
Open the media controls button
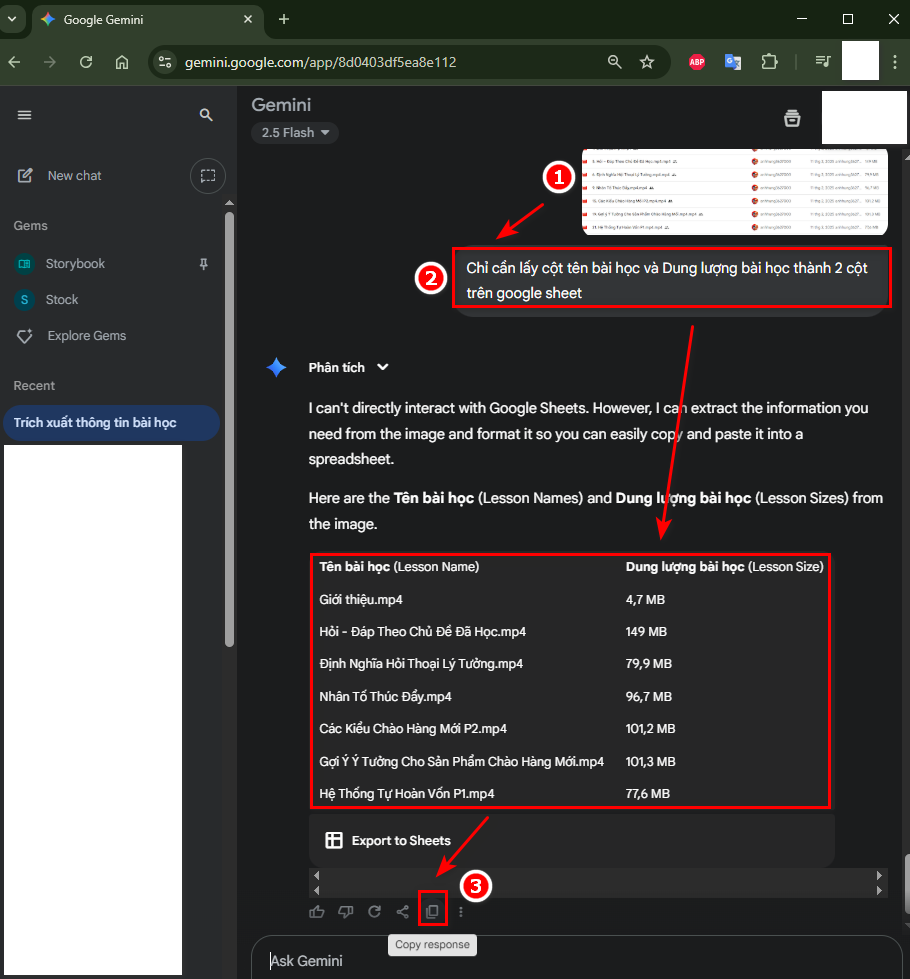[823, 61]
